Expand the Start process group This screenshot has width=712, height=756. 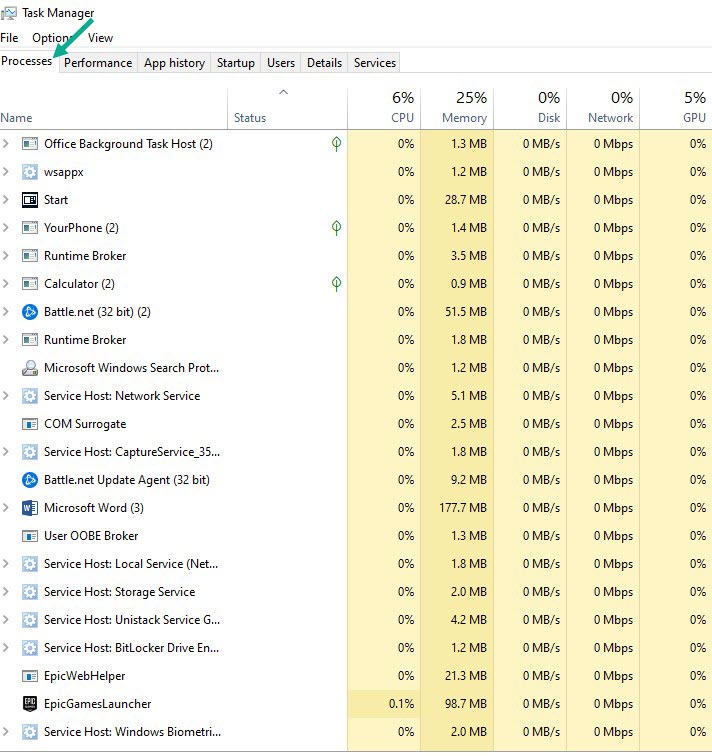click(x=6, y=200)
